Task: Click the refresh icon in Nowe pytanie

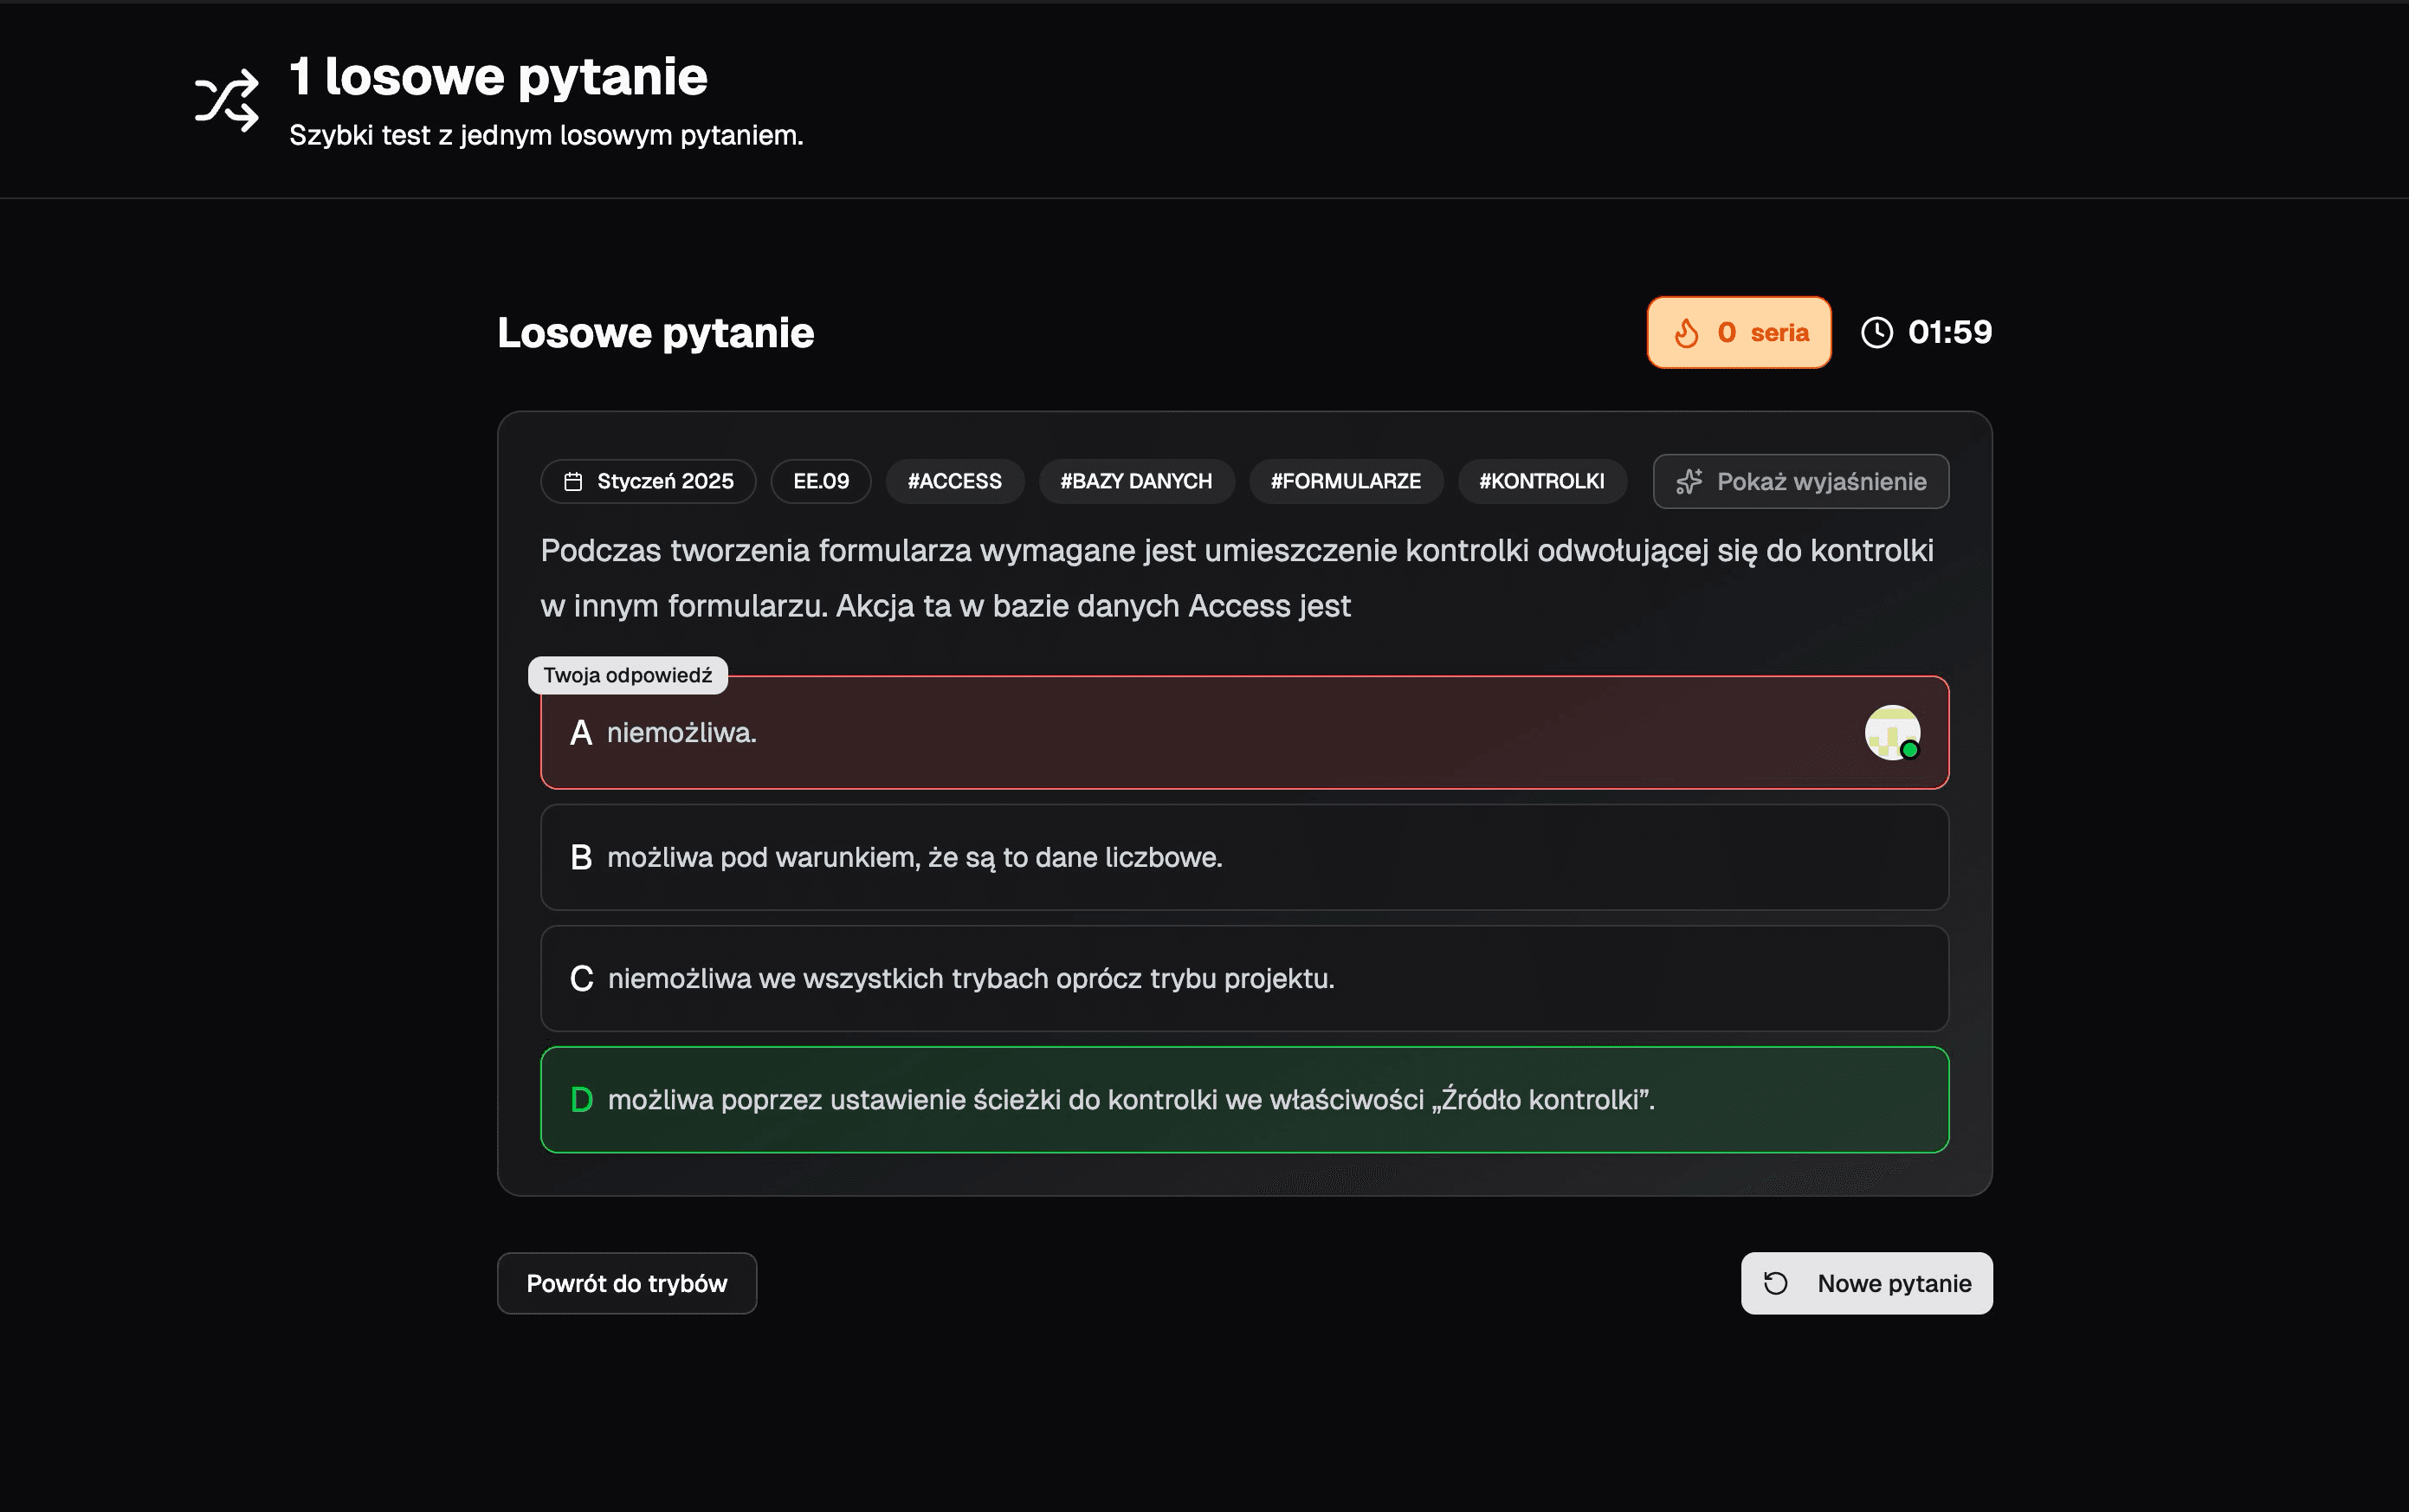Action: (x=1776, y=1283)
